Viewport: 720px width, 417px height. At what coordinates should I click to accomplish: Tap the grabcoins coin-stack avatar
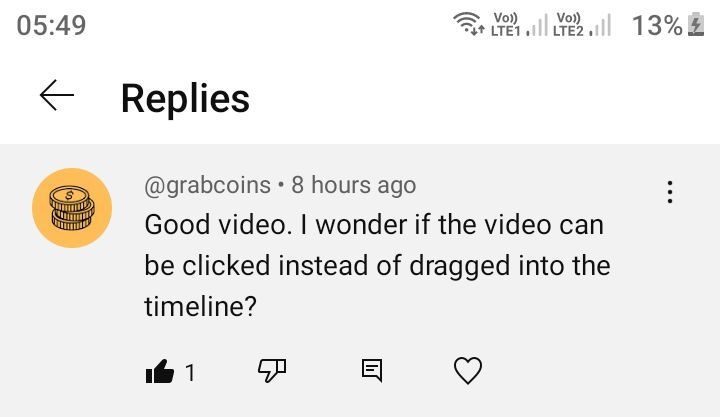tap(72, 208)
